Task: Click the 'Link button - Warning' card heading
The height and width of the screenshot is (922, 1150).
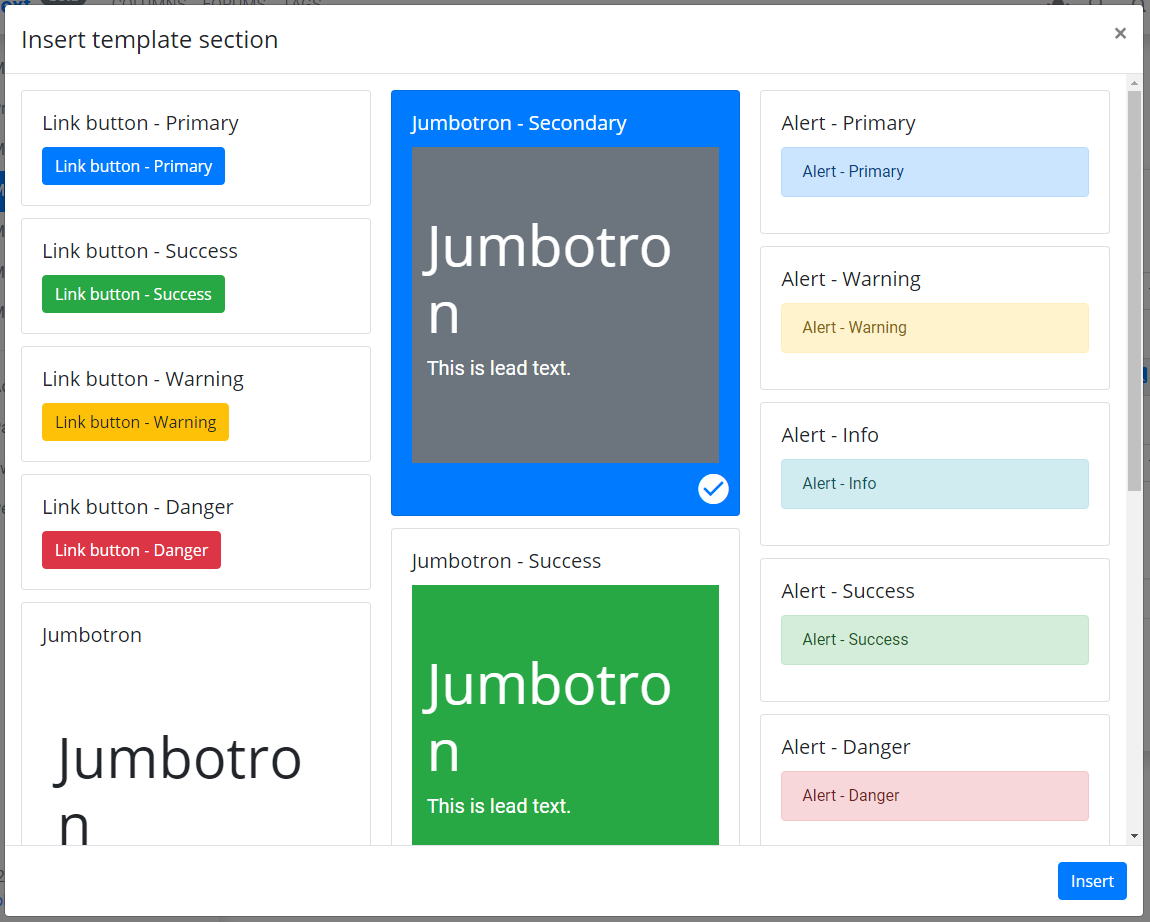Action: coord(142,379)
